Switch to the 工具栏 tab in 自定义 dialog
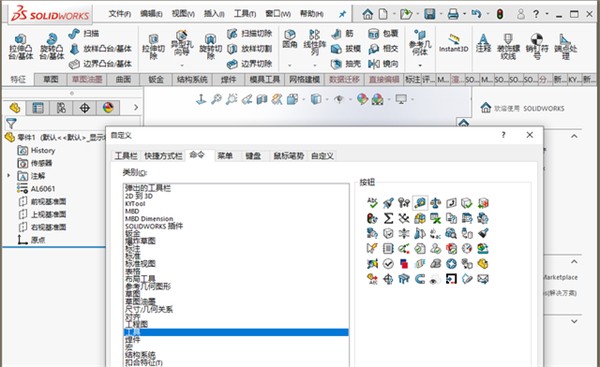The height and width of the screenshot is (367, 600). coord(126,156)
